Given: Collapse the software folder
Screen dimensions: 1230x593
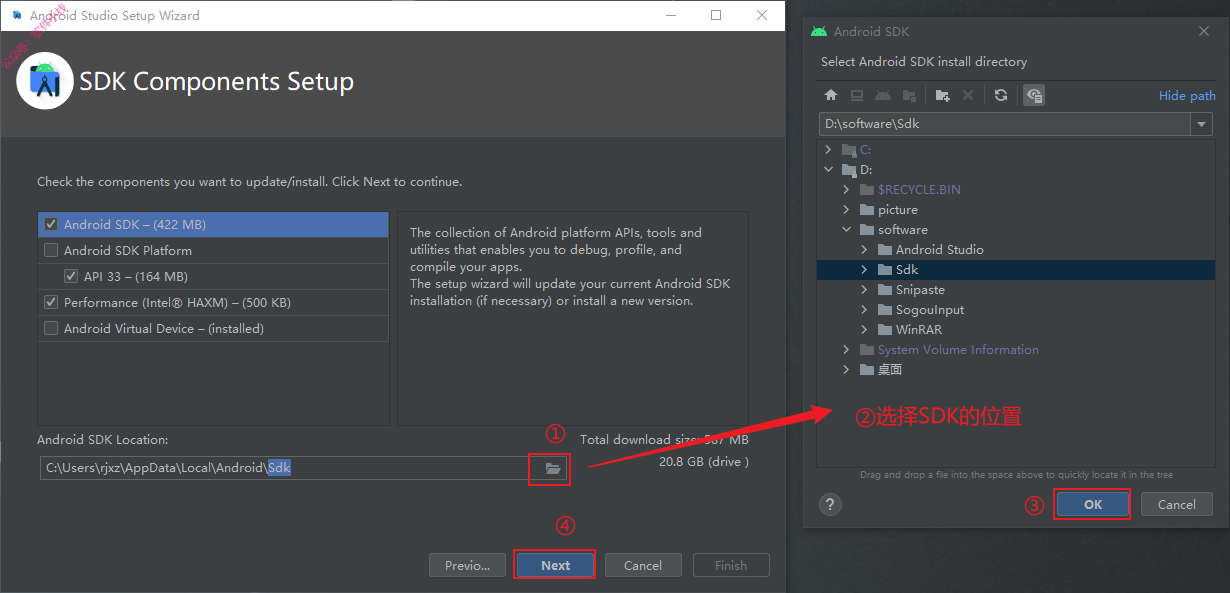Looking at the screenshot, I should click(x=846, y=230).
